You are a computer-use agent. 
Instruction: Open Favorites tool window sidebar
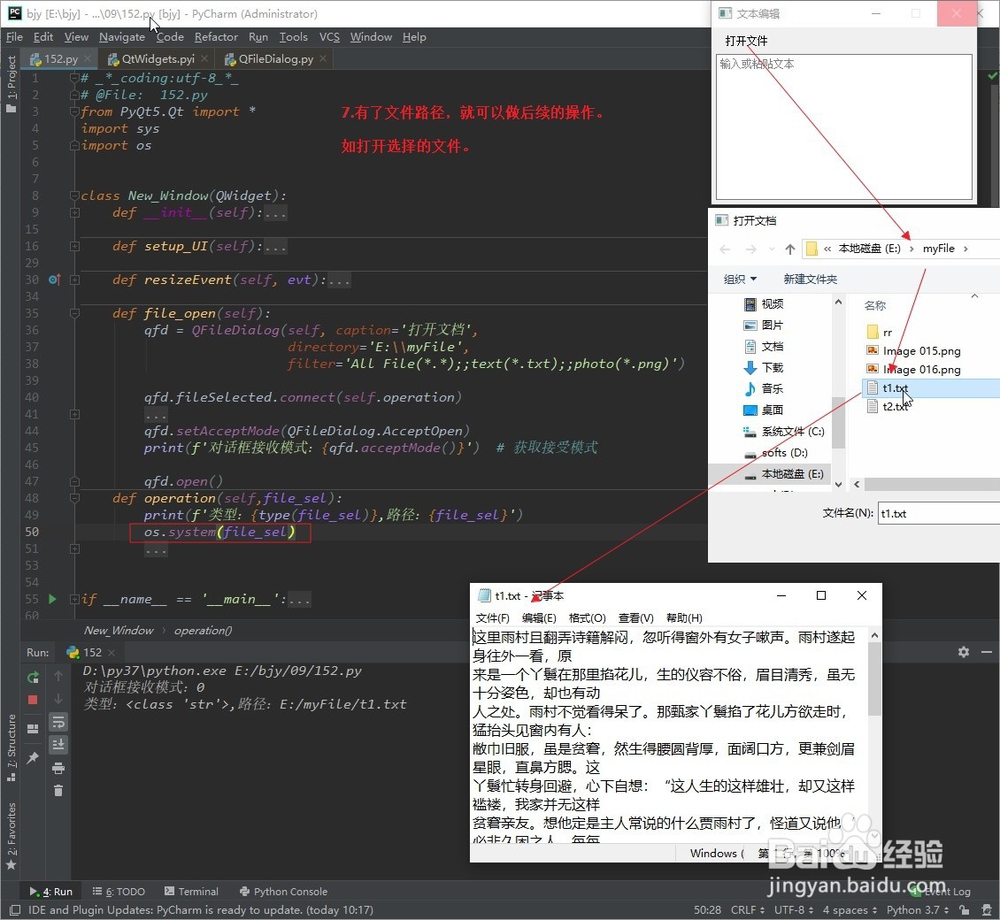point(11,835)
